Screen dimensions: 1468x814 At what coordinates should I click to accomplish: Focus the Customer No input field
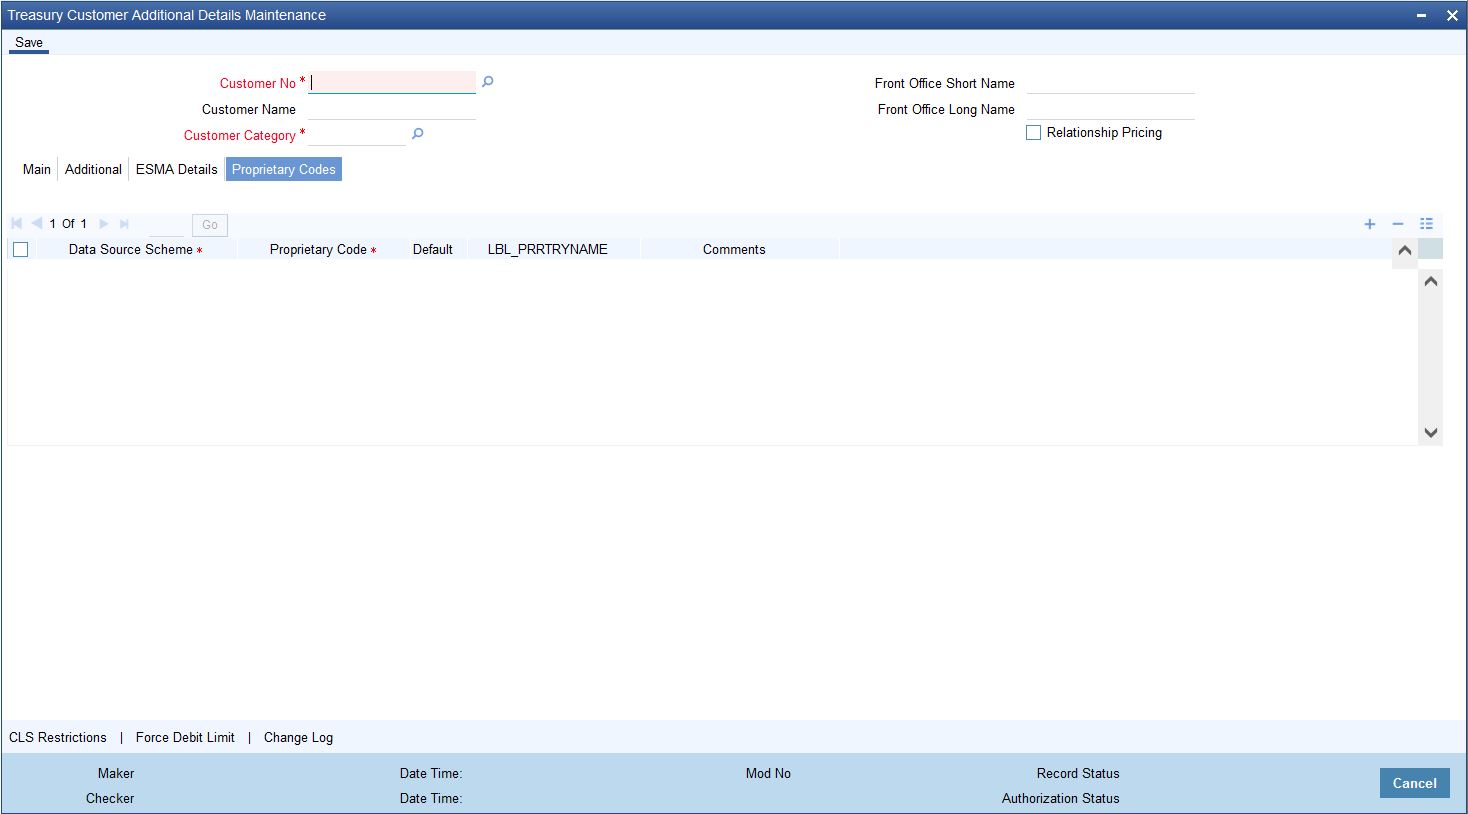click(392, 83)
